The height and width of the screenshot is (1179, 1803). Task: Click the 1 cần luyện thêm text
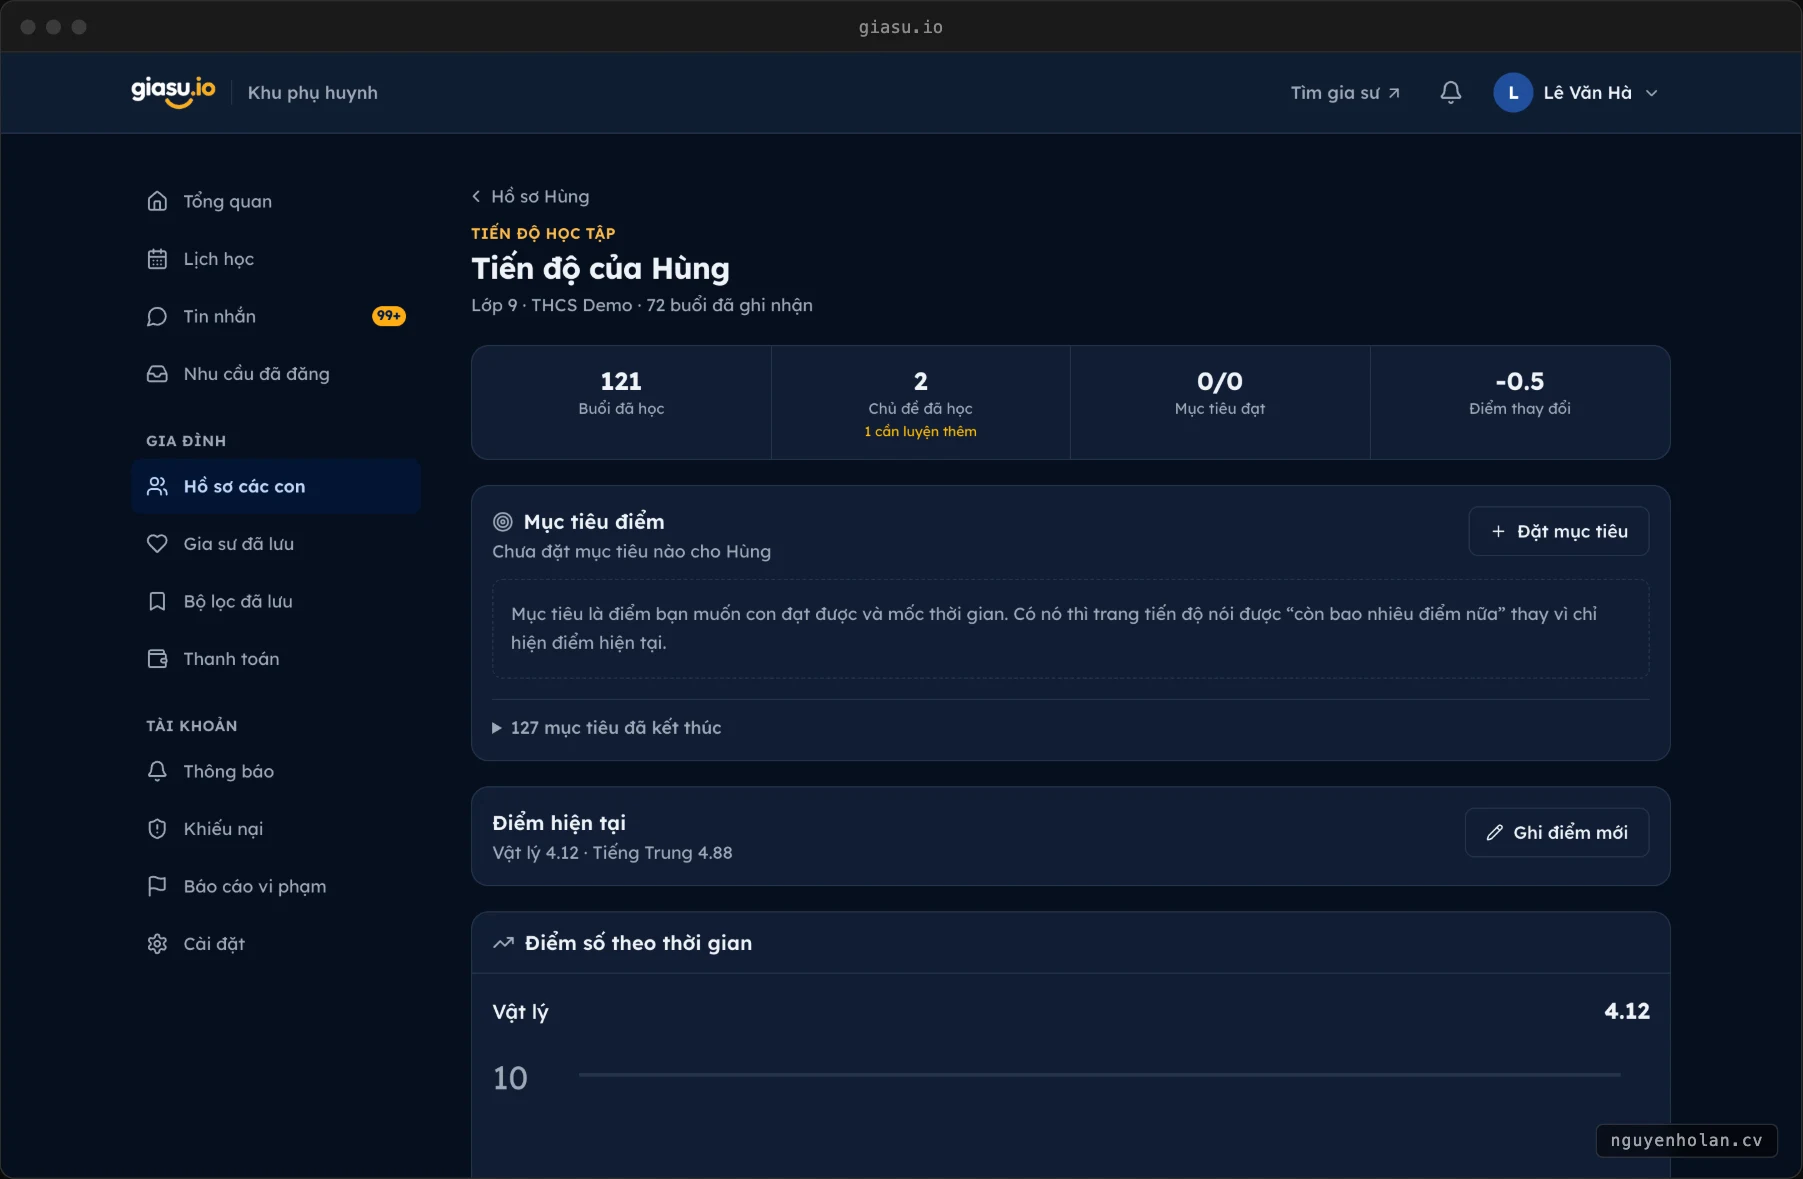(x=920, y=432)
